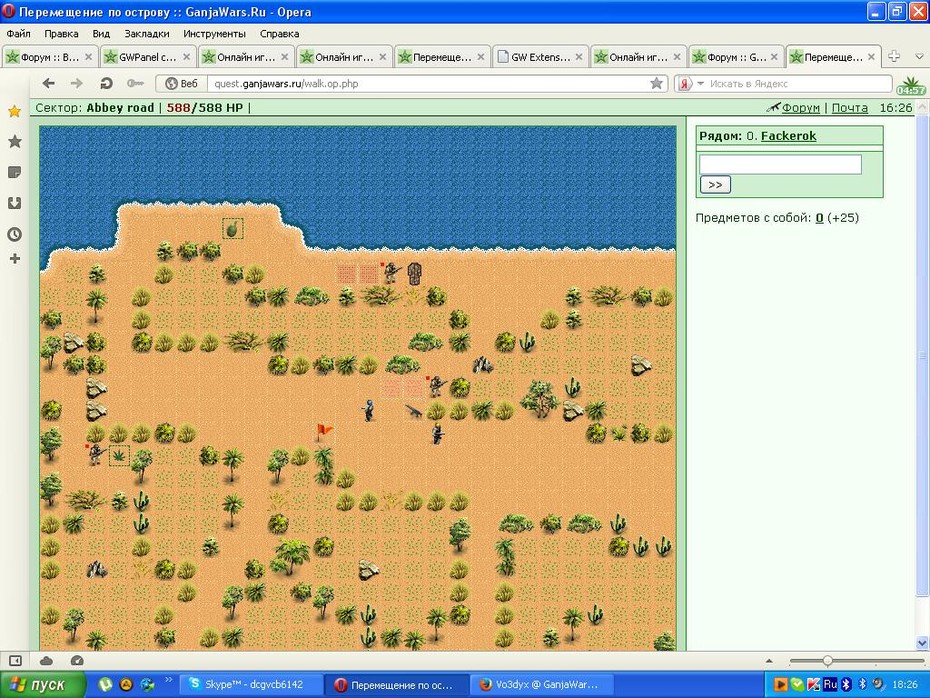Open the Форум link
Viewport: 930px width, 698px height.
[801, 108]
